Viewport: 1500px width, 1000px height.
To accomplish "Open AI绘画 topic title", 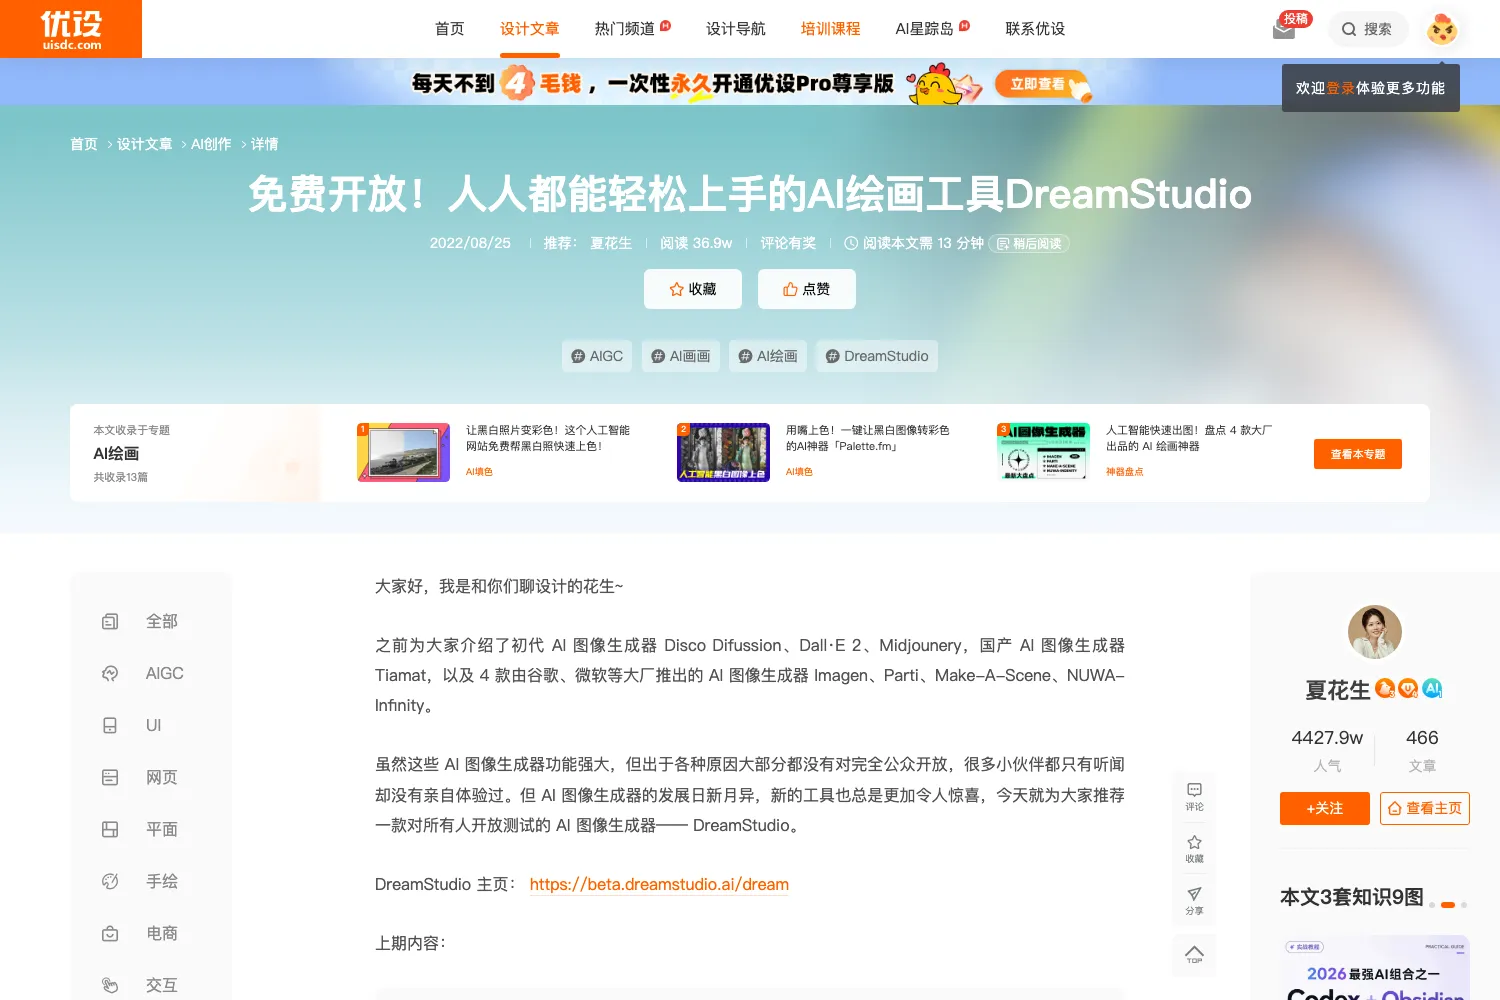I will (116, 453).
